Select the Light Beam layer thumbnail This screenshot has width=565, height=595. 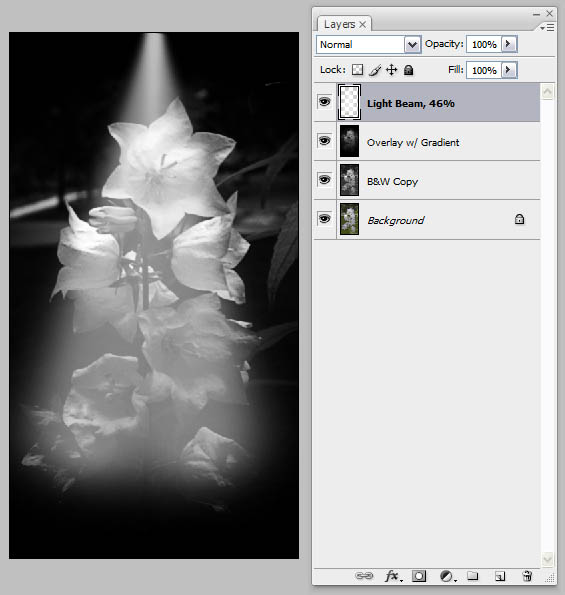(349, 102)
